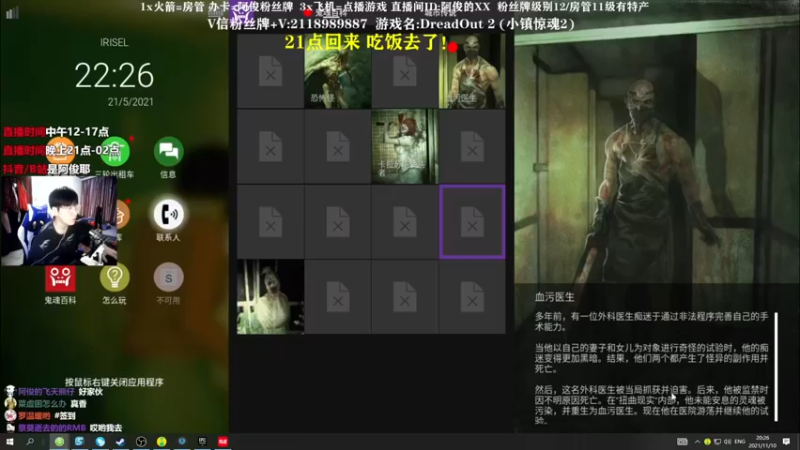Select the locked entry left of 恐怖怪
The height and width of the screenshot is (450, 800).
coord(270,71)
